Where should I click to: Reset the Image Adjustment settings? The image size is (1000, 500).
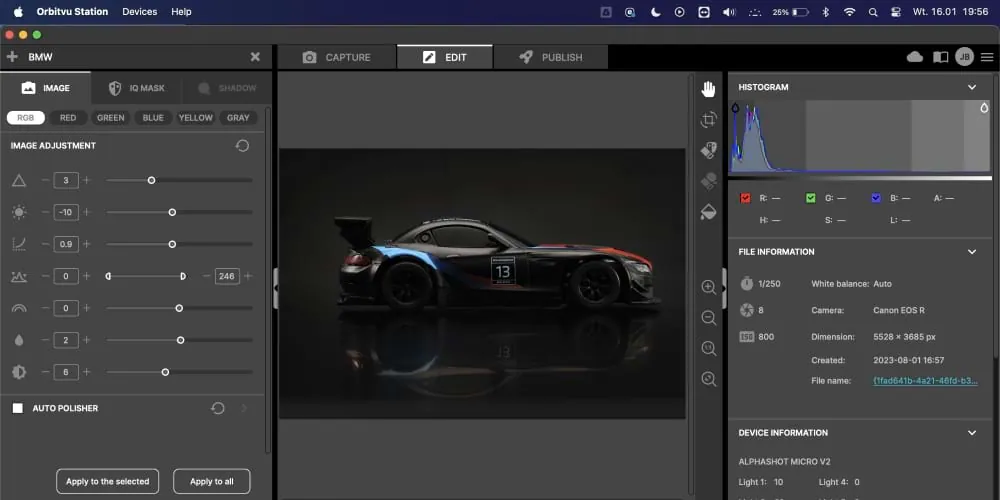[242, 146]
